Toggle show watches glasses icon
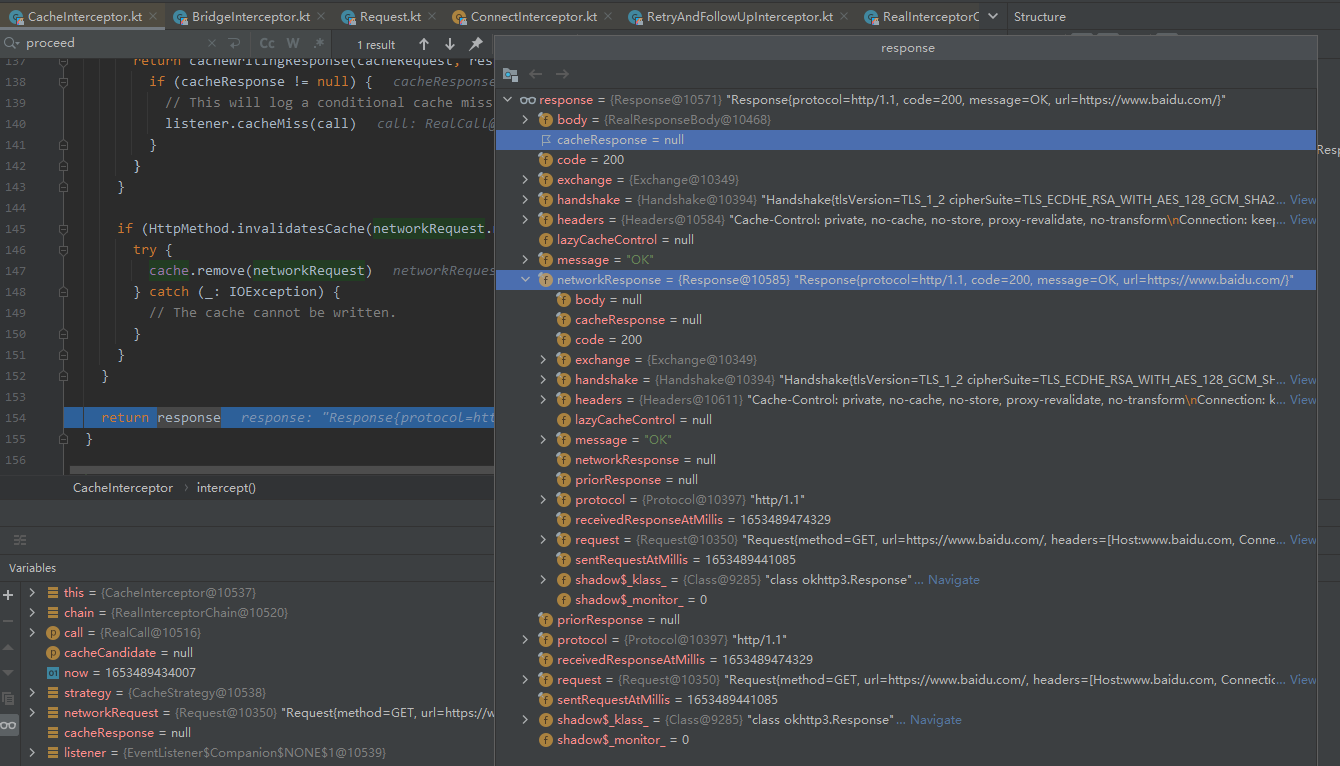1340x766 pixels. click(x=9, y=725)
